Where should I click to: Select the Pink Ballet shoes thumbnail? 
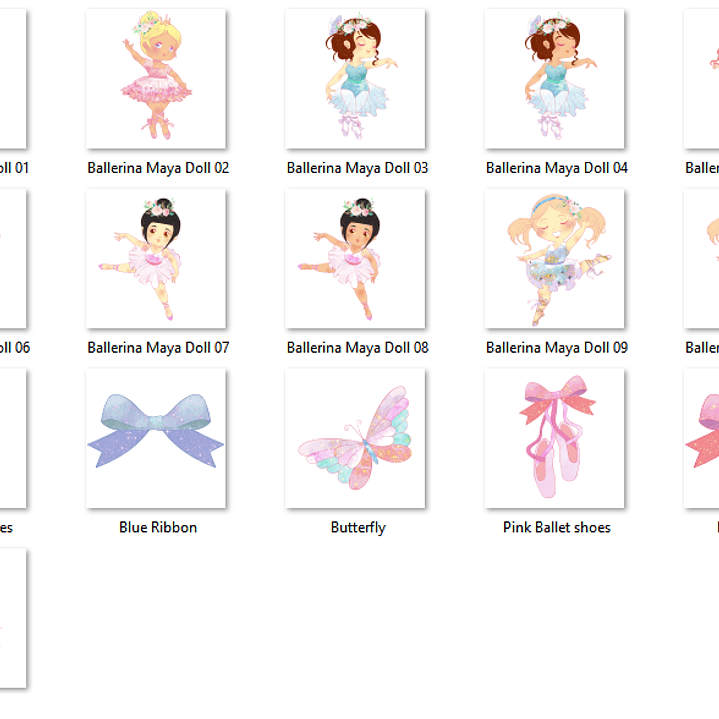[555, 438]
